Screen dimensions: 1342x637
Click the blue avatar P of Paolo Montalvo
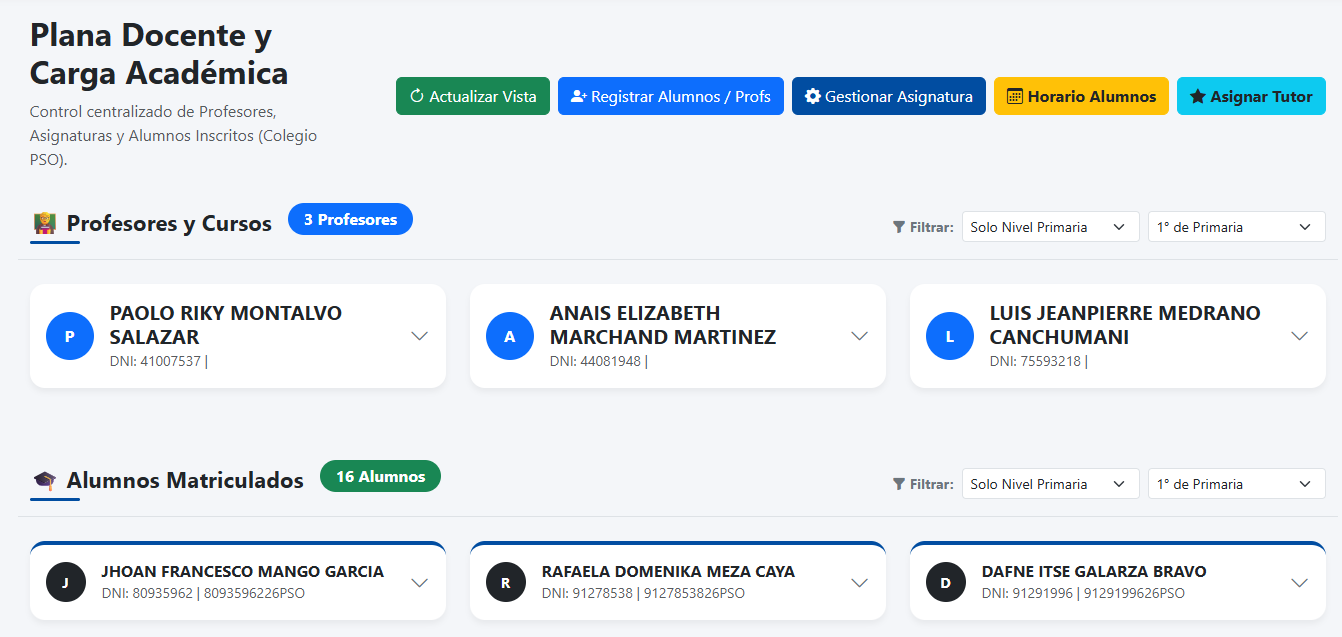[x=70, y=336]
